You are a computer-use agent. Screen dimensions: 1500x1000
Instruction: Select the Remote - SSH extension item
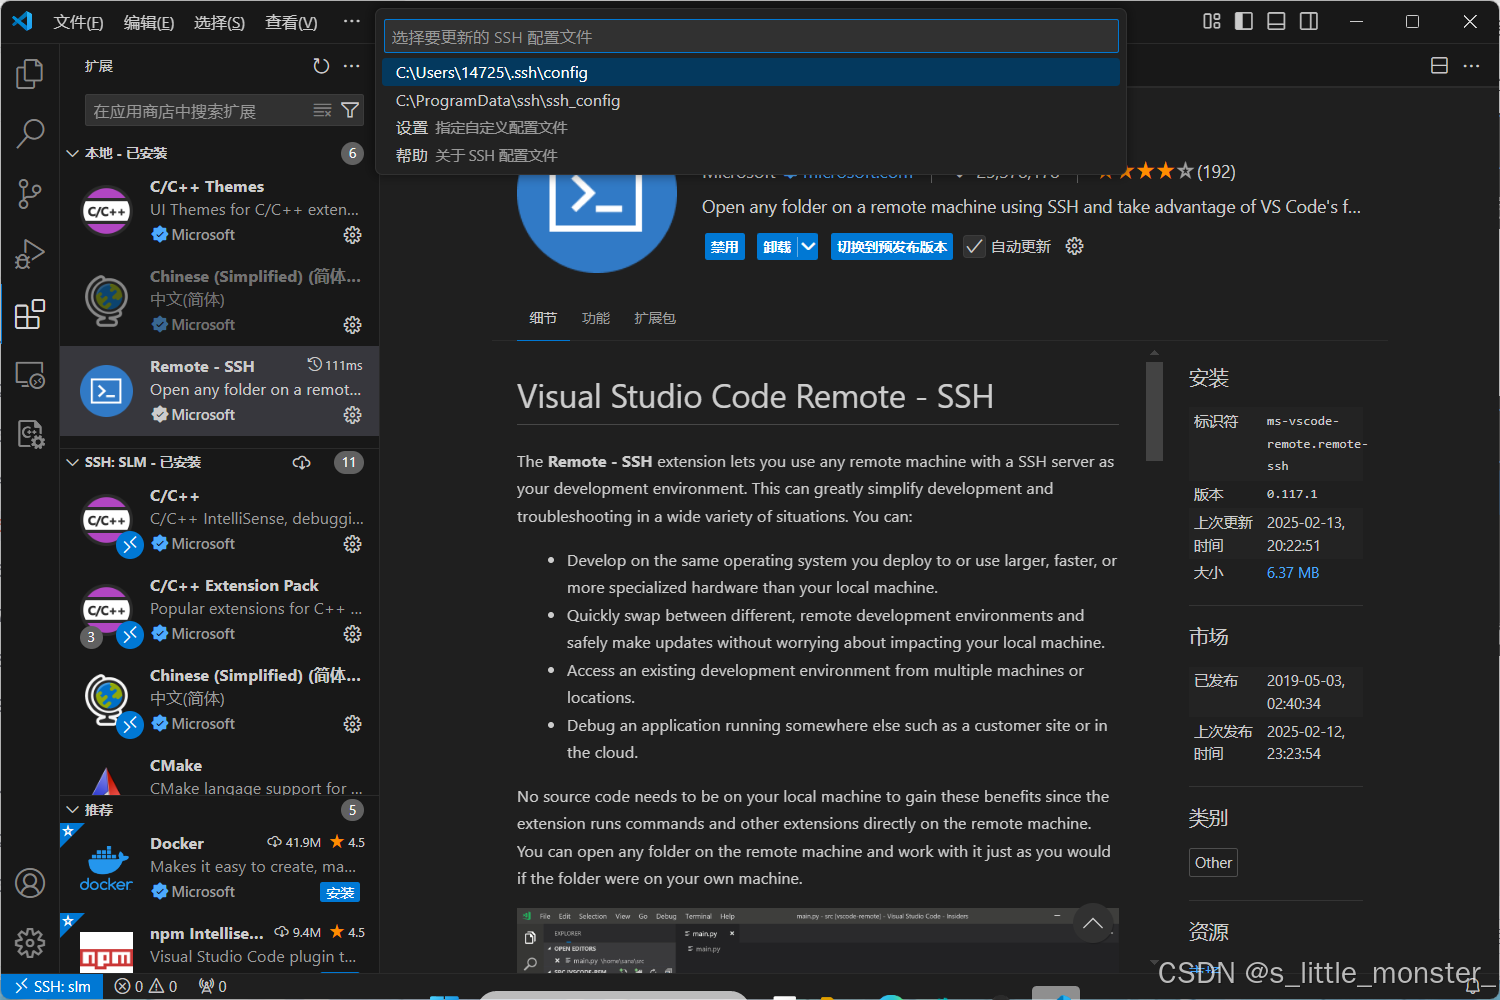point(219,391)
